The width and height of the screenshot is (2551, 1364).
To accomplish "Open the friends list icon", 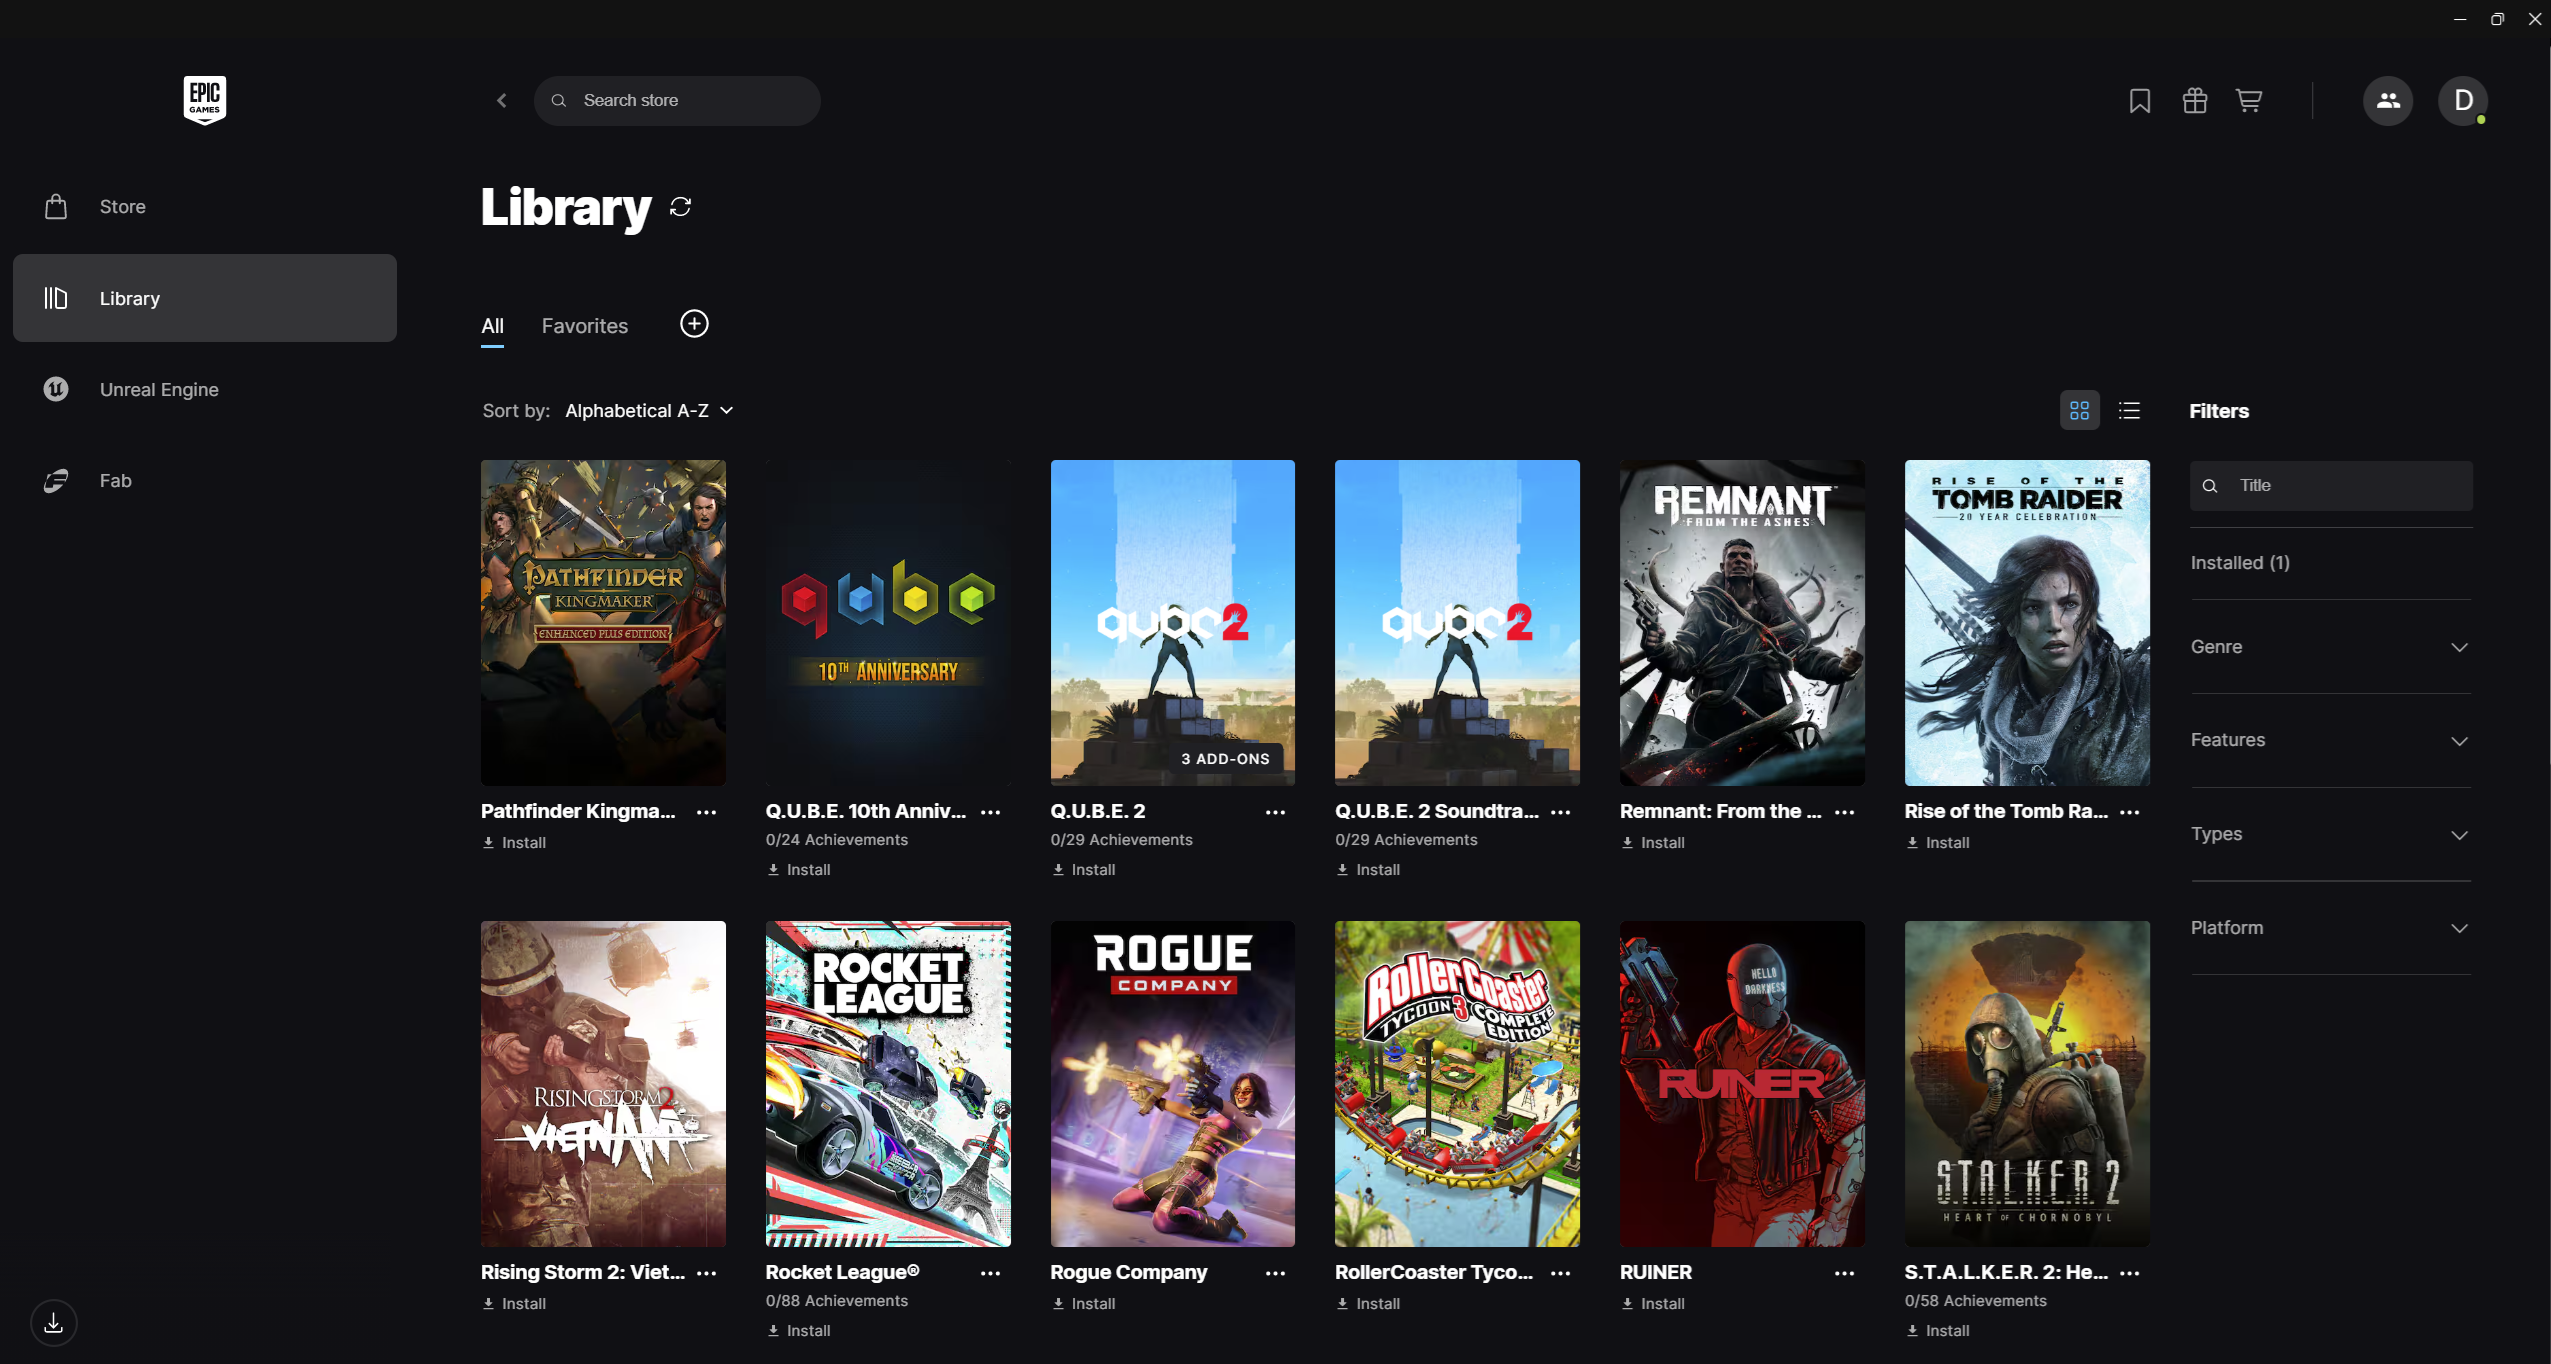I will pyautogui.click(x=2387, y=101).
